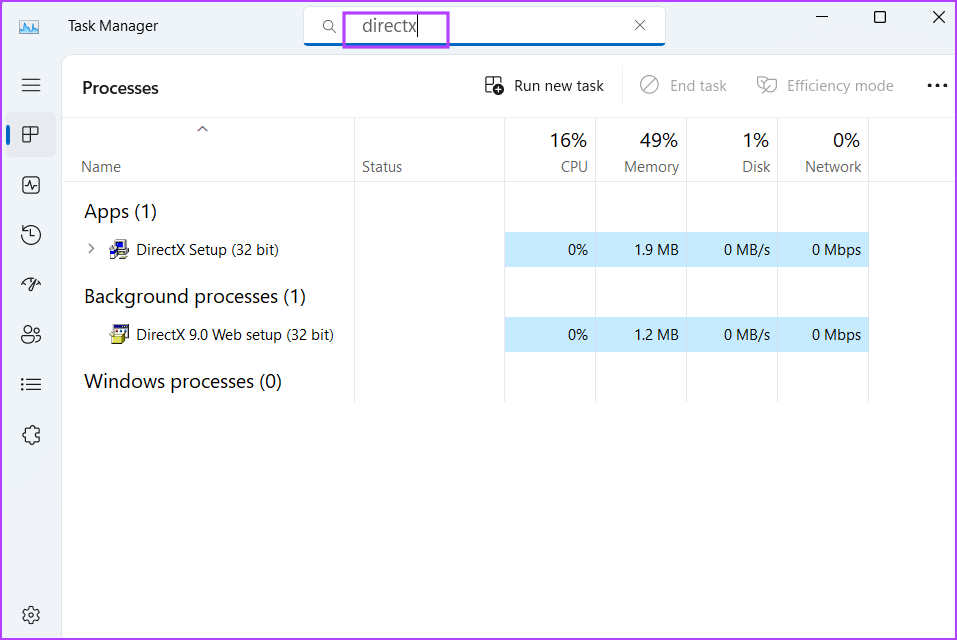Open the hamburger navigation menu

31,85
